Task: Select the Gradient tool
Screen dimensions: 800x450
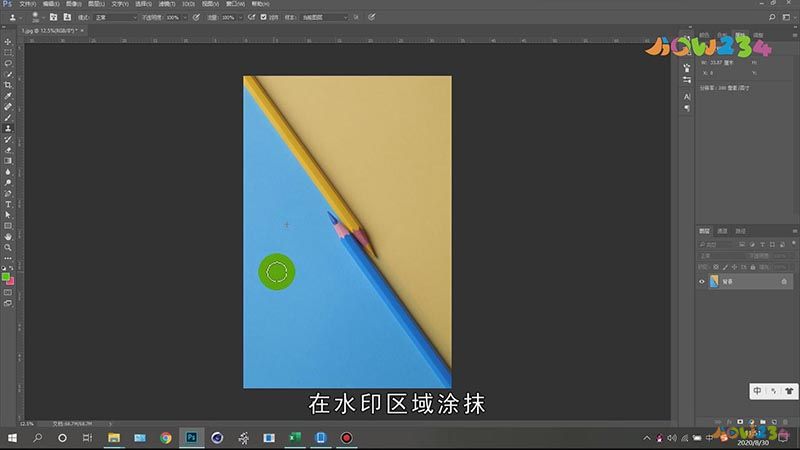Action: (8, 161)
